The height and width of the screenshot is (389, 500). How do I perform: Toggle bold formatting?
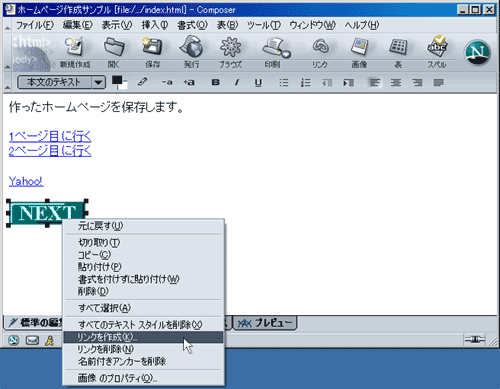coord(216,82)
